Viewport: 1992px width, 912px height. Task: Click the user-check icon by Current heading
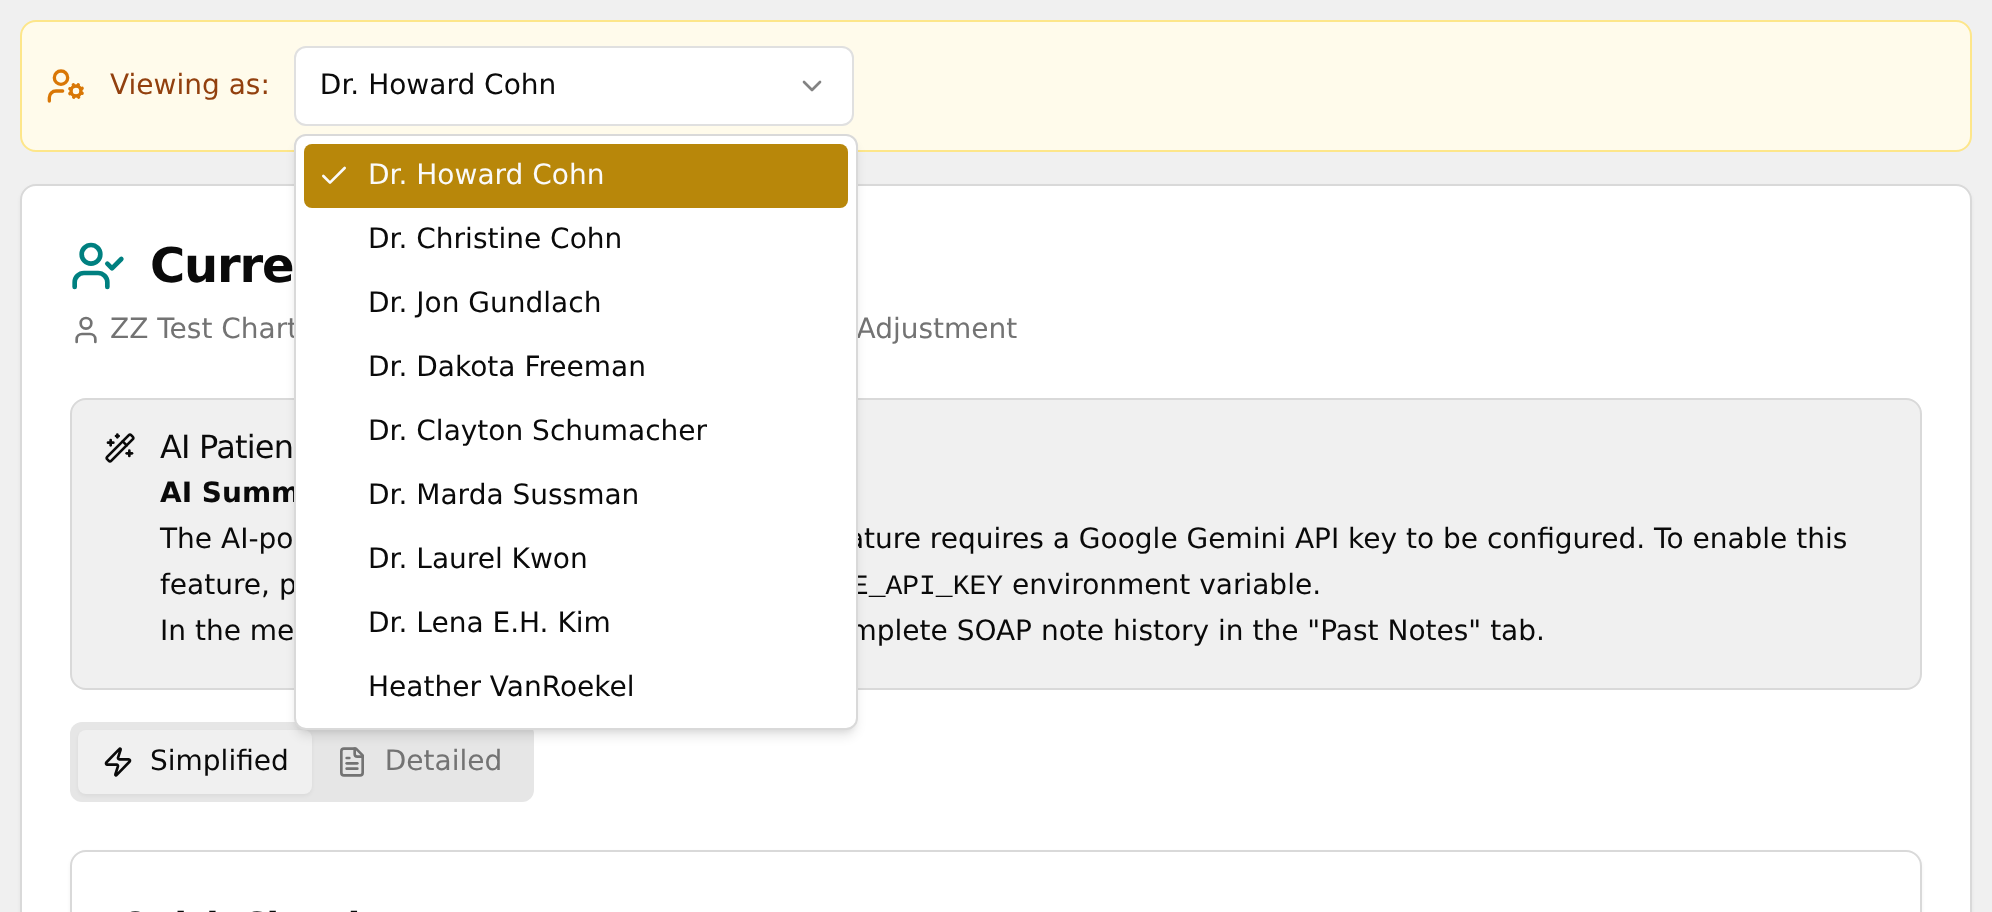coord(97,266)
